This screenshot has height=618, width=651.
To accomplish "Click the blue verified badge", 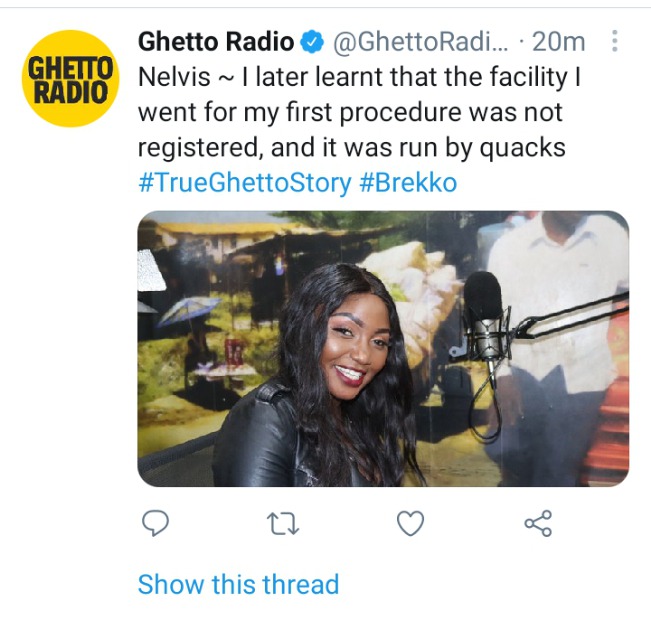I will tap(312, 42).
